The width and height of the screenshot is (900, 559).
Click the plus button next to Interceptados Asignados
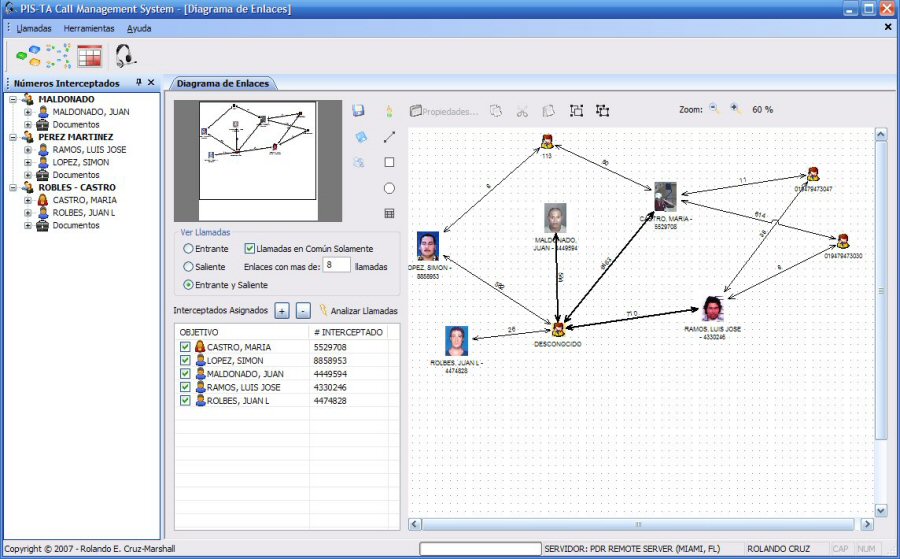(x=282, y=311)
